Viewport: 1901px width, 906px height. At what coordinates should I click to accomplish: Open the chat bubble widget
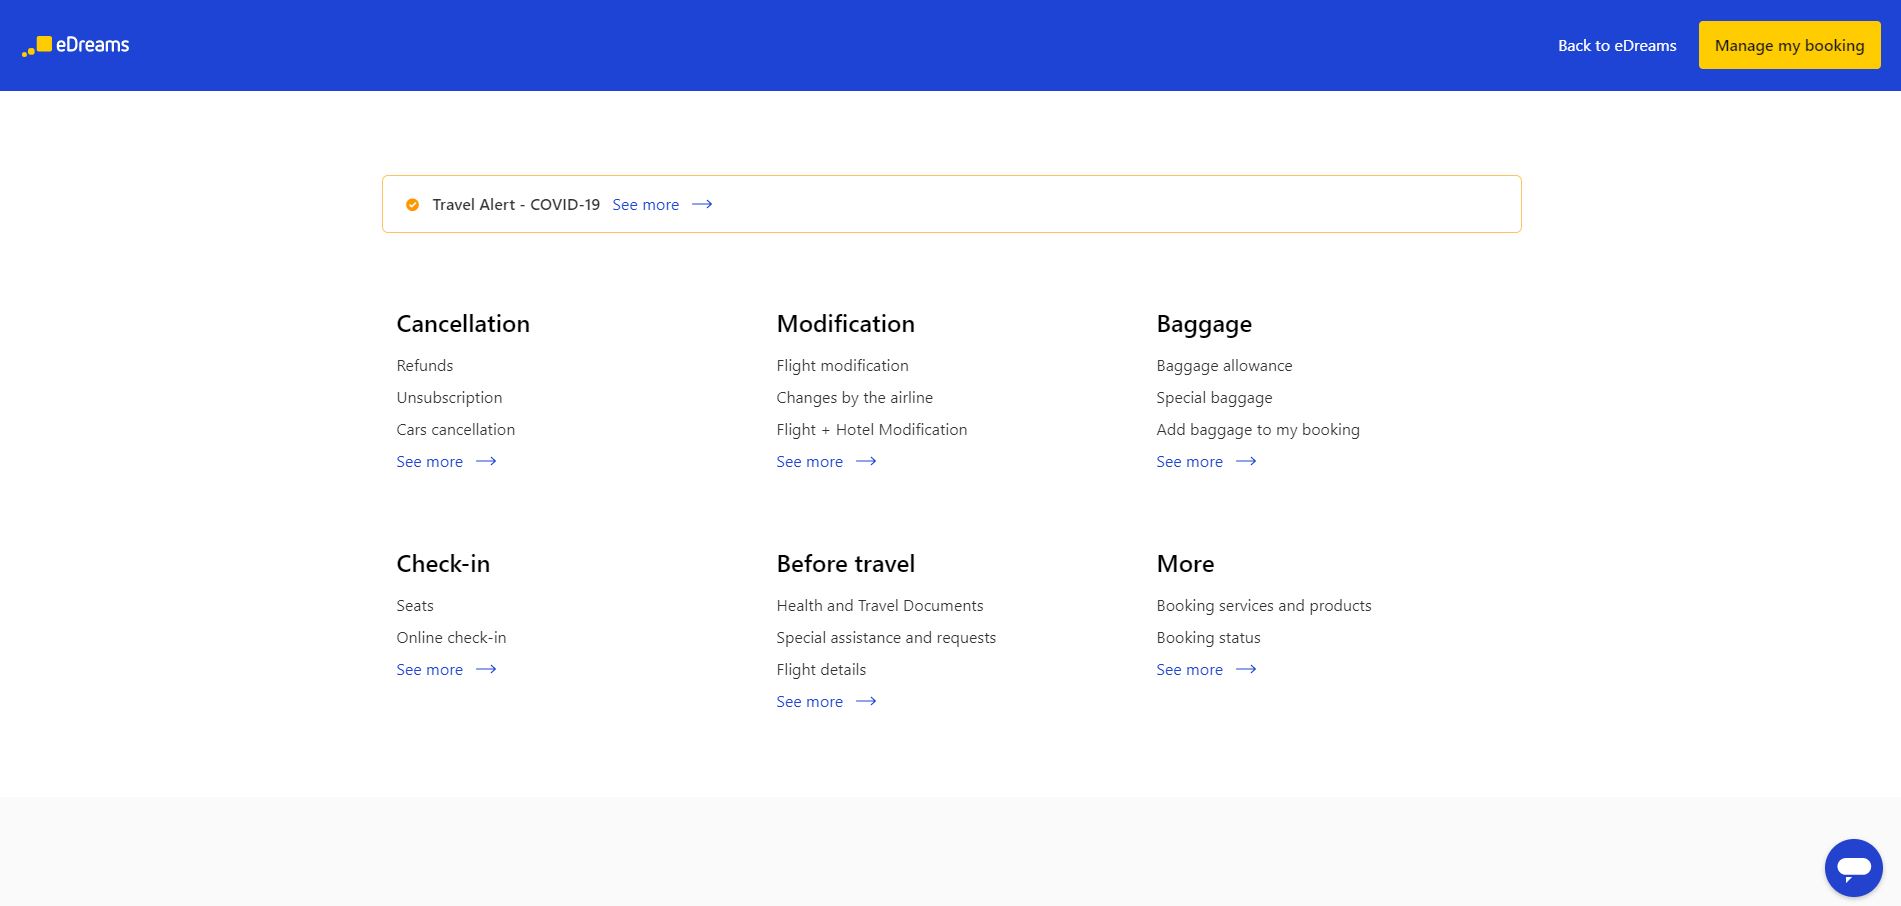1853,868
